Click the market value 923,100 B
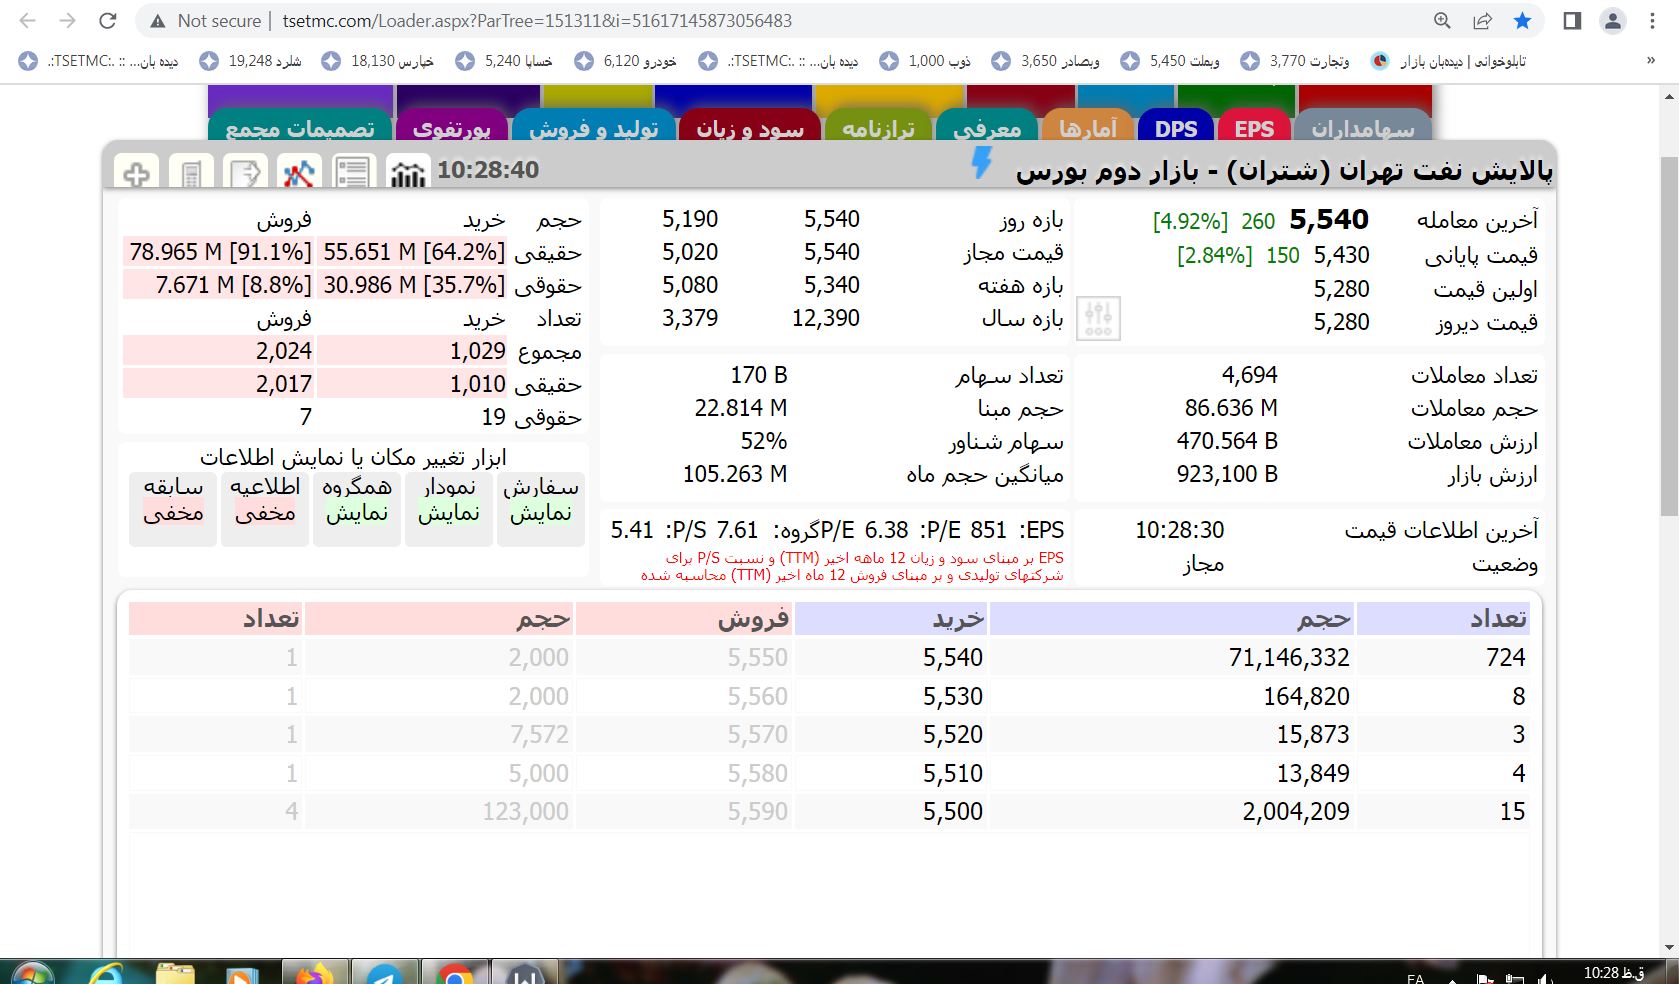Image resolution: width=1679 pixels, height=984 pixels. pos(1227,474)
